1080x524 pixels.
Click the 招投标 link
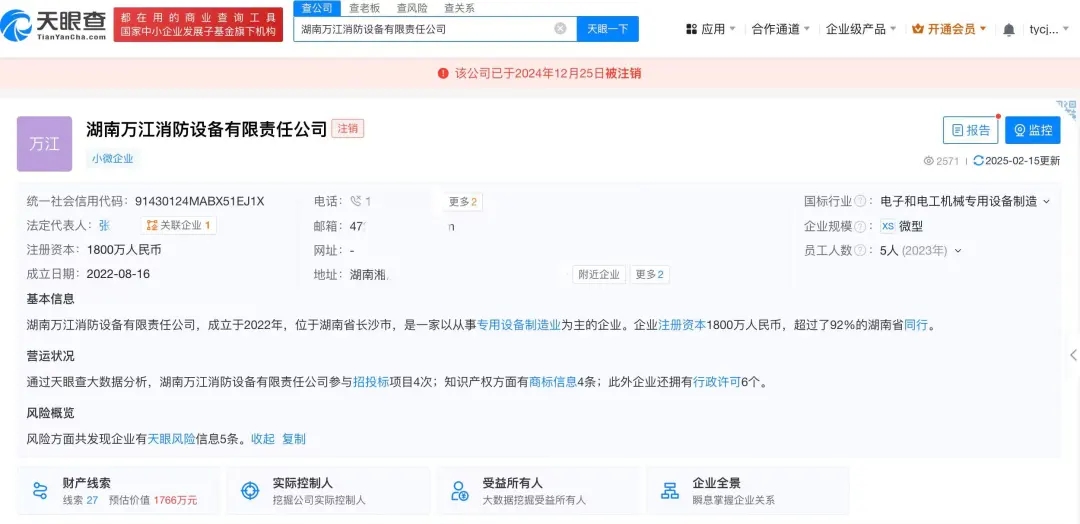(x=371, y=382)
